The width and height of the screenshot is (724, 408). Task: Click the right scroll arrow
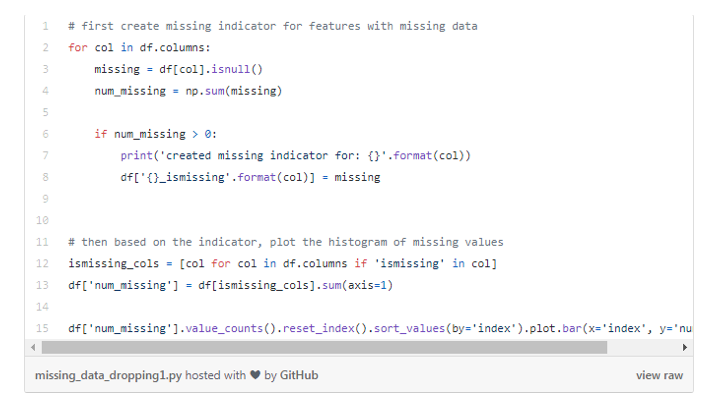tap(685, 347)
